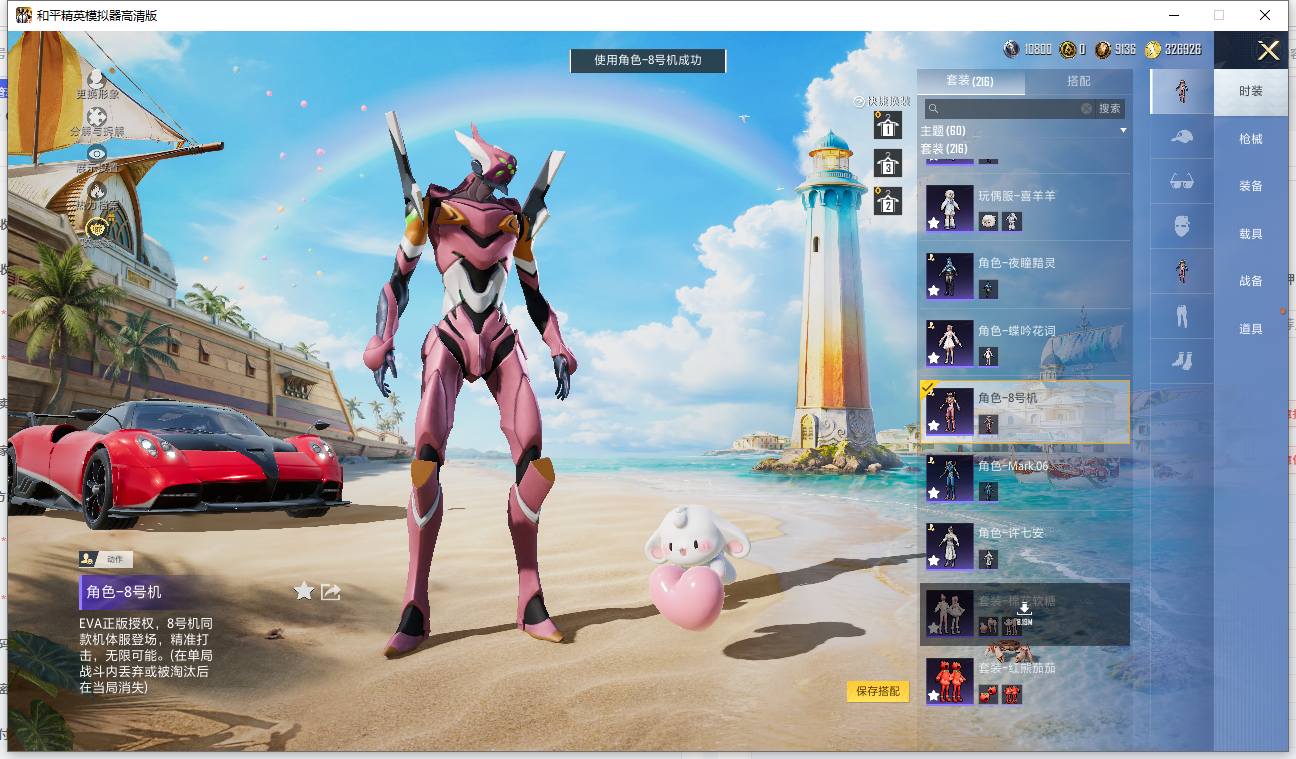The image size is (1296, 759).
Task: Favorite the 套装-红熊茄茄 star
Action: point(934,695)
